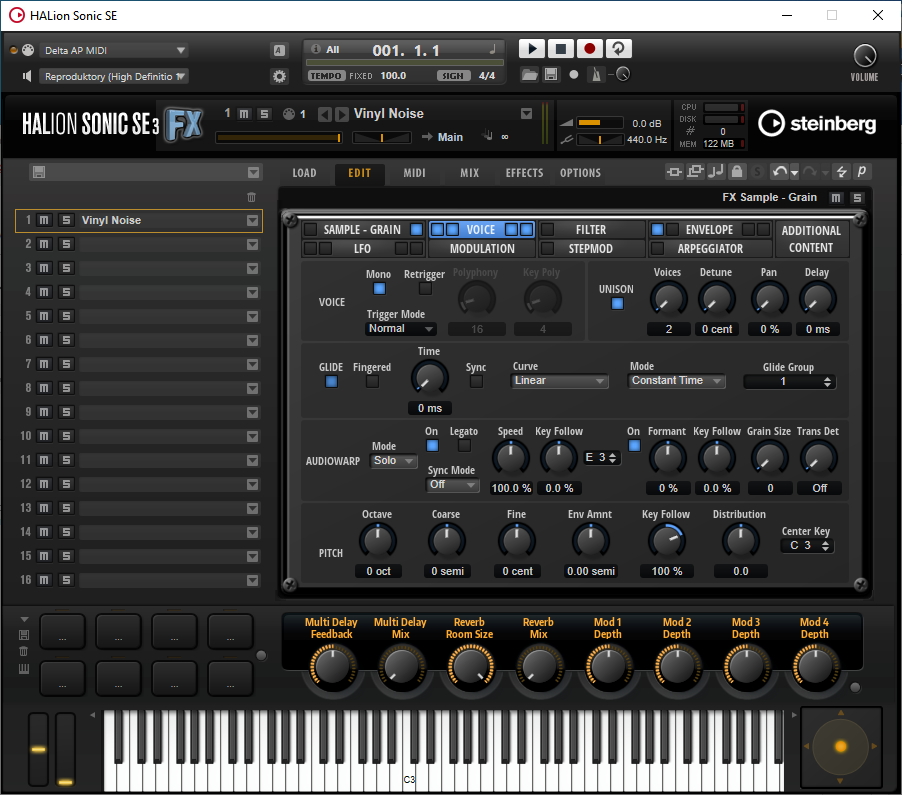Open the Sync Mode Off dropdown
Image resolution: width=902 pixels, height=795 pixels.
453,484
